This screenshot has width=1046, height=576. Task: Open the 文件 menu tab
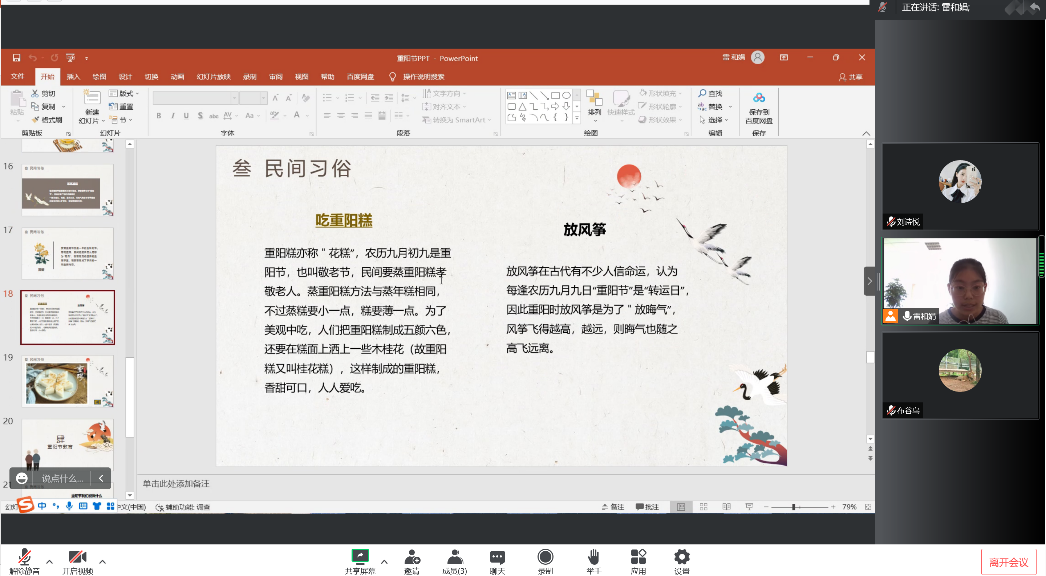tap(18, 76)
